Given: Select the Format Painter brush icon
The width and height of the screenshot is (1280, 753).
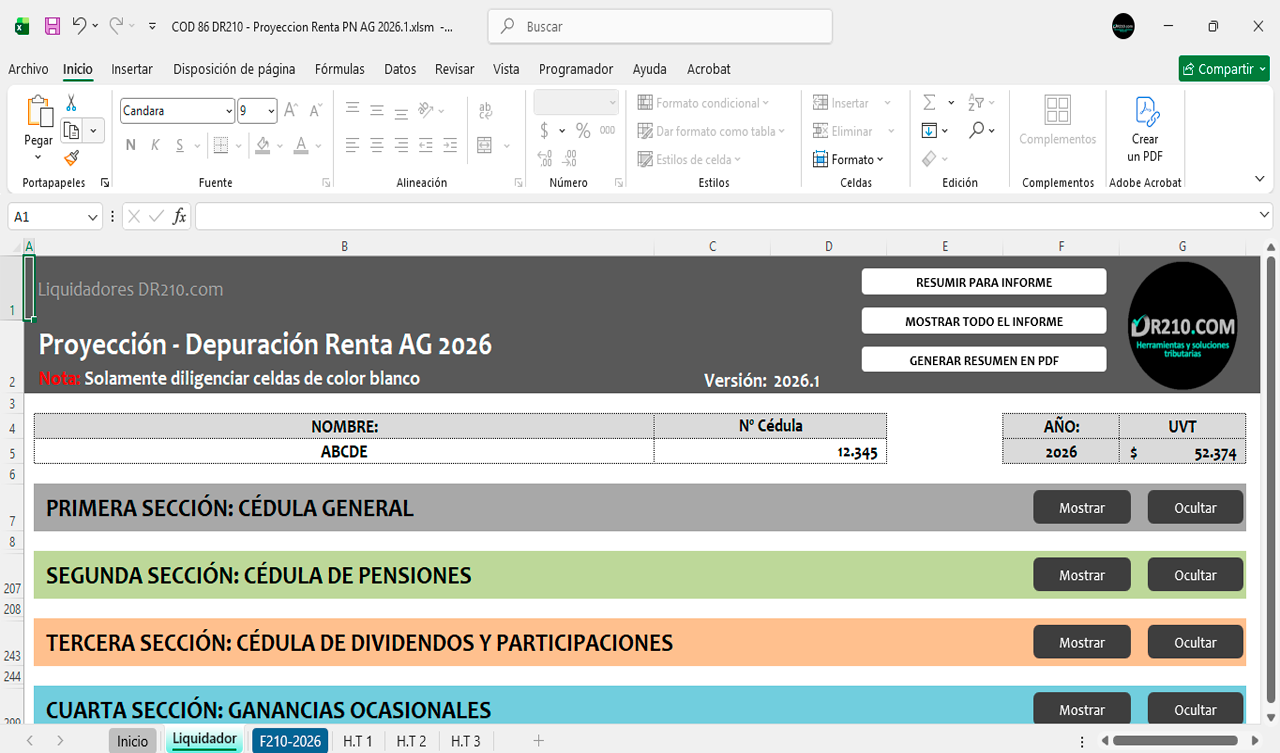Looking at the screenshot, I should pyautogui.click(x=71, y=158).
